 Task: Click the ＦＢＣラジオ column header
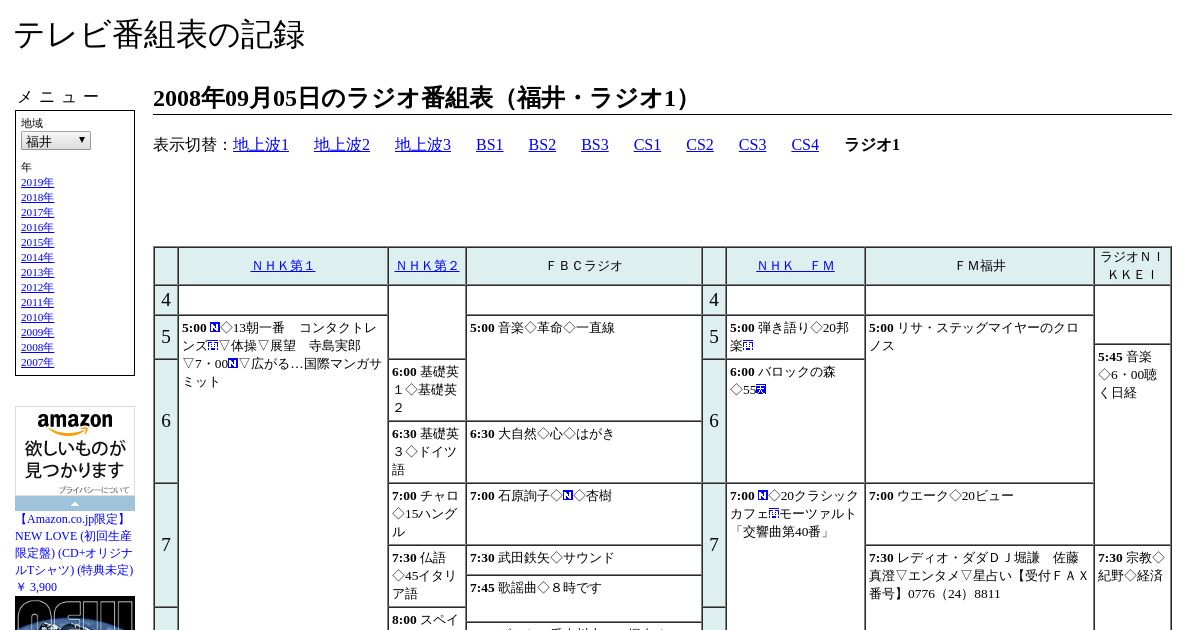(x=584, y=266)
